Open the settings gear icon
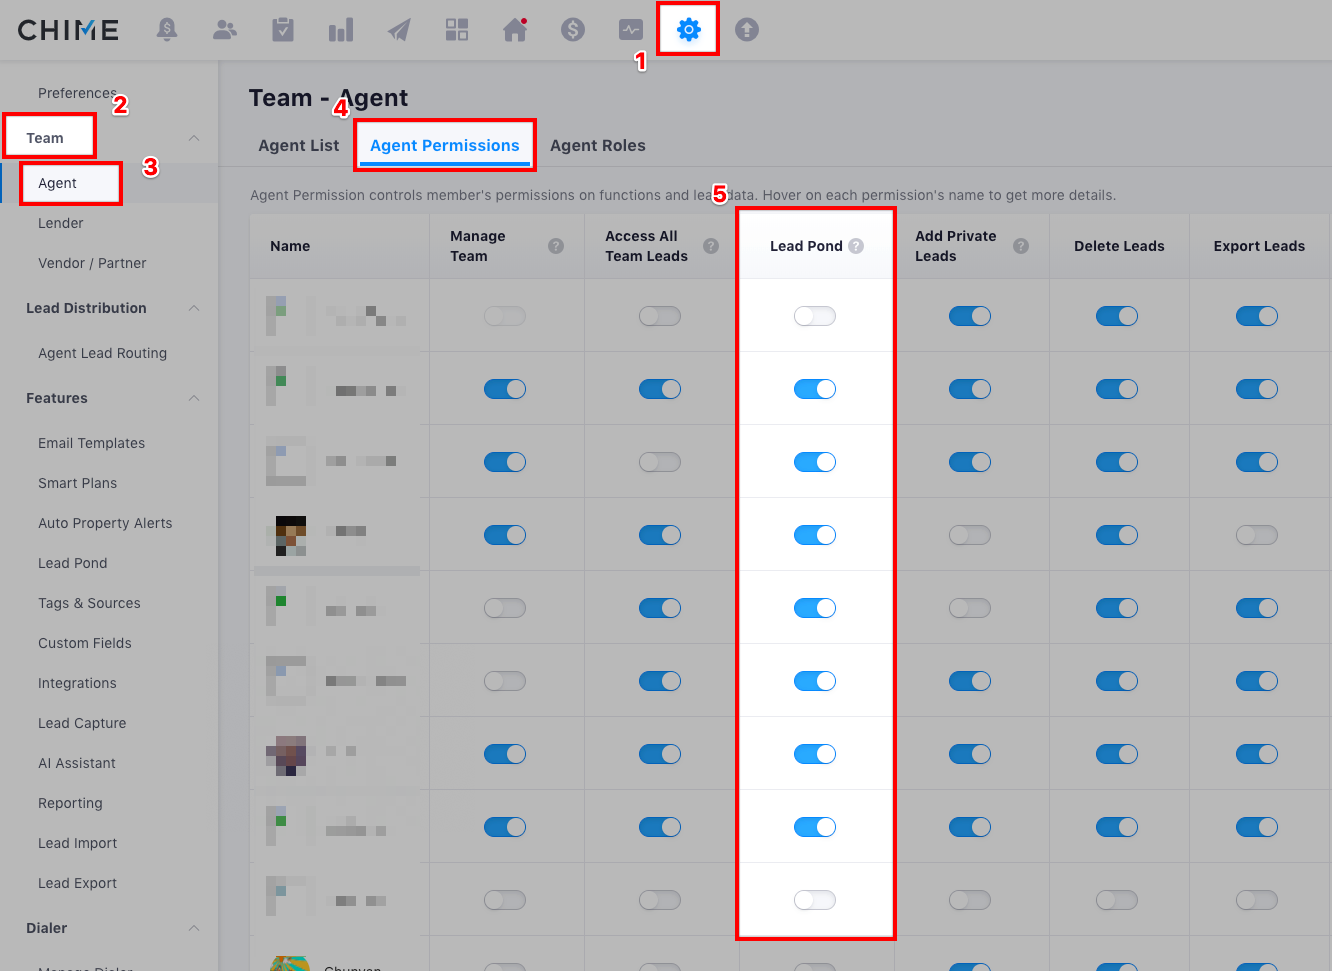The height and width of the screenshot is (971, 1332). [x=688, y=30]
